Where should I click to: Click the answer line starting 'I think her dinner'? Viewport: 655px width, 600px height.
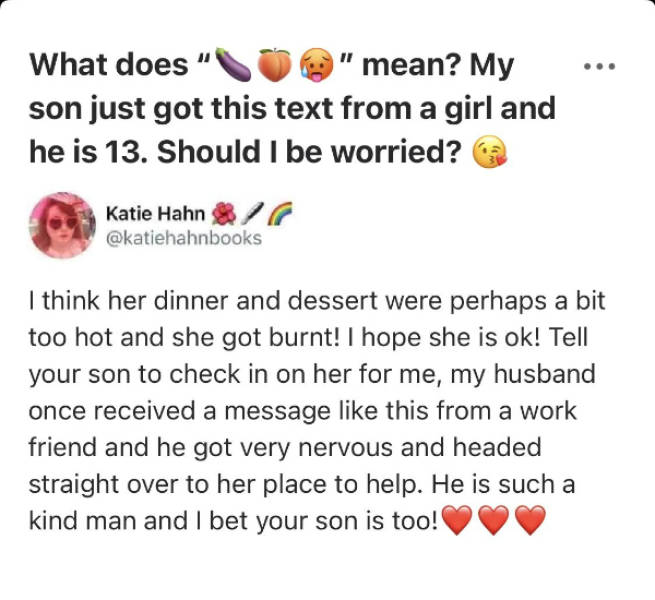[x=316, y=301]
